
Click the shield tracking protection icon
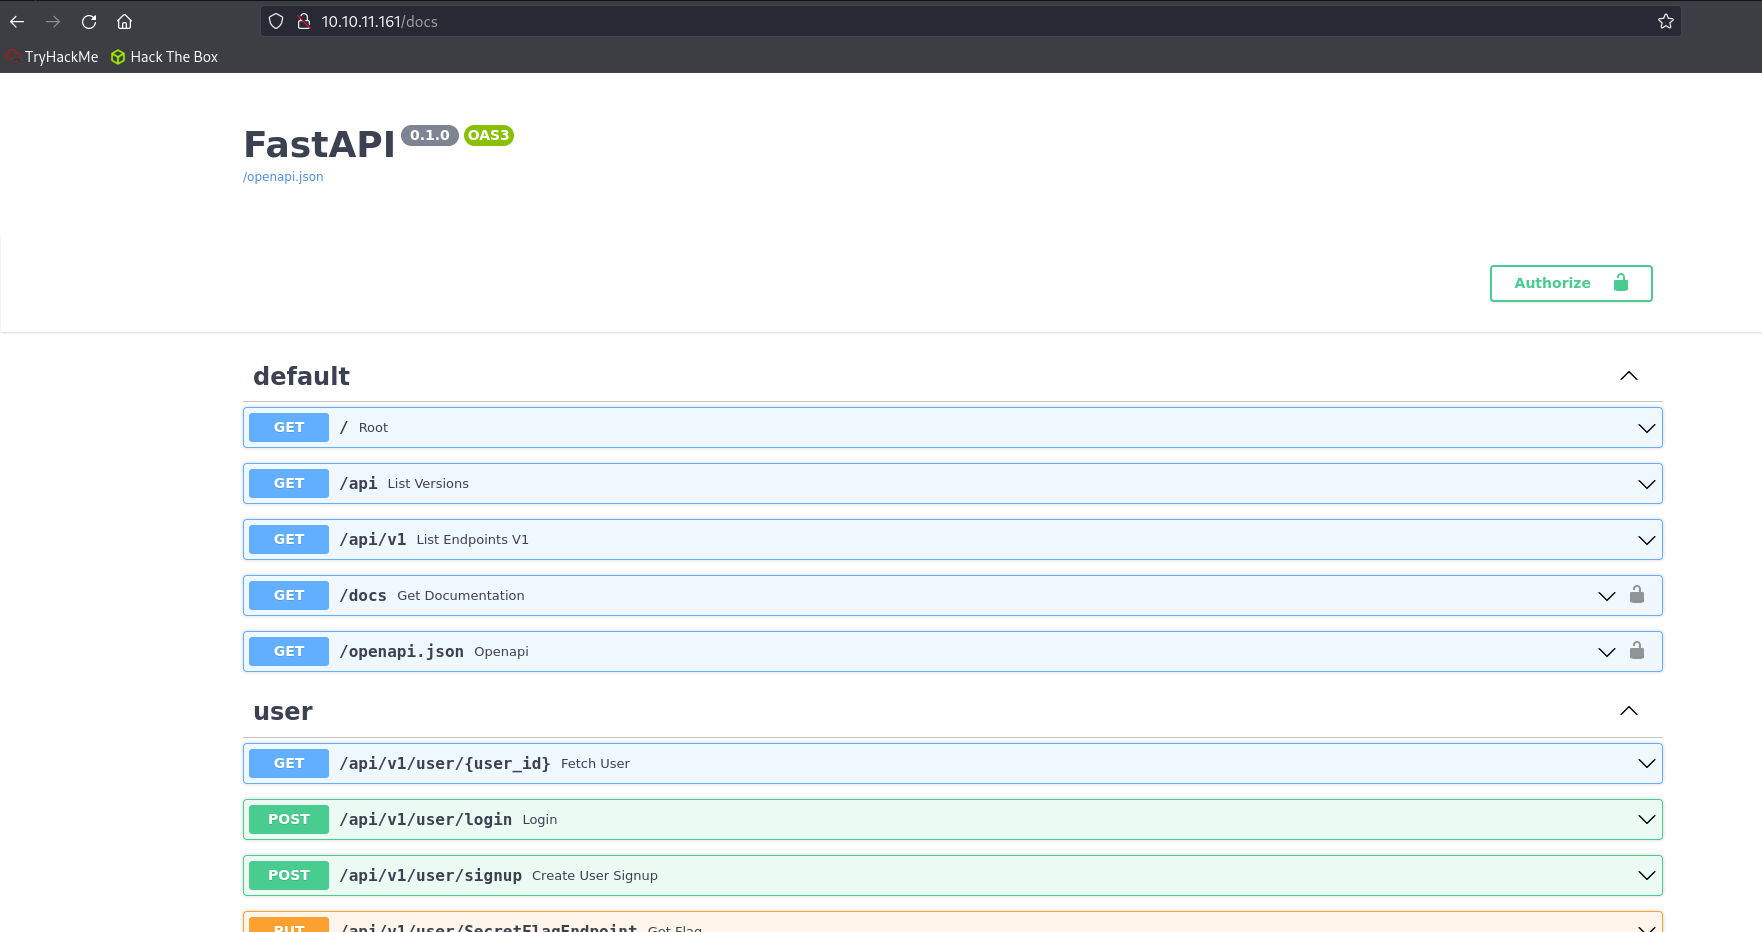tap(276, 21)
